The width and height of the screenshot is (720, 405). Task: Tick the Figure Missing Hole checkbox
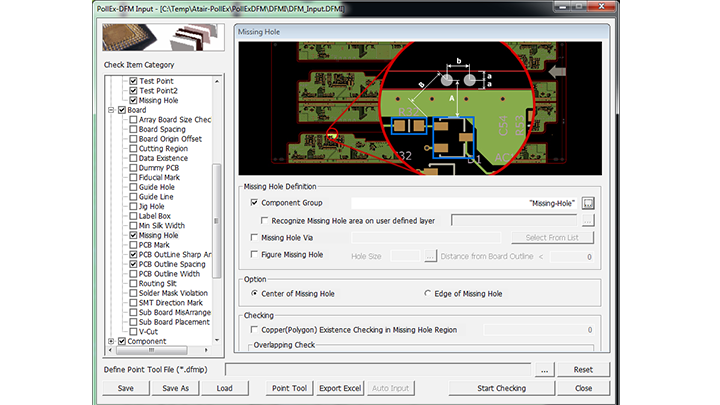point(254,255)
